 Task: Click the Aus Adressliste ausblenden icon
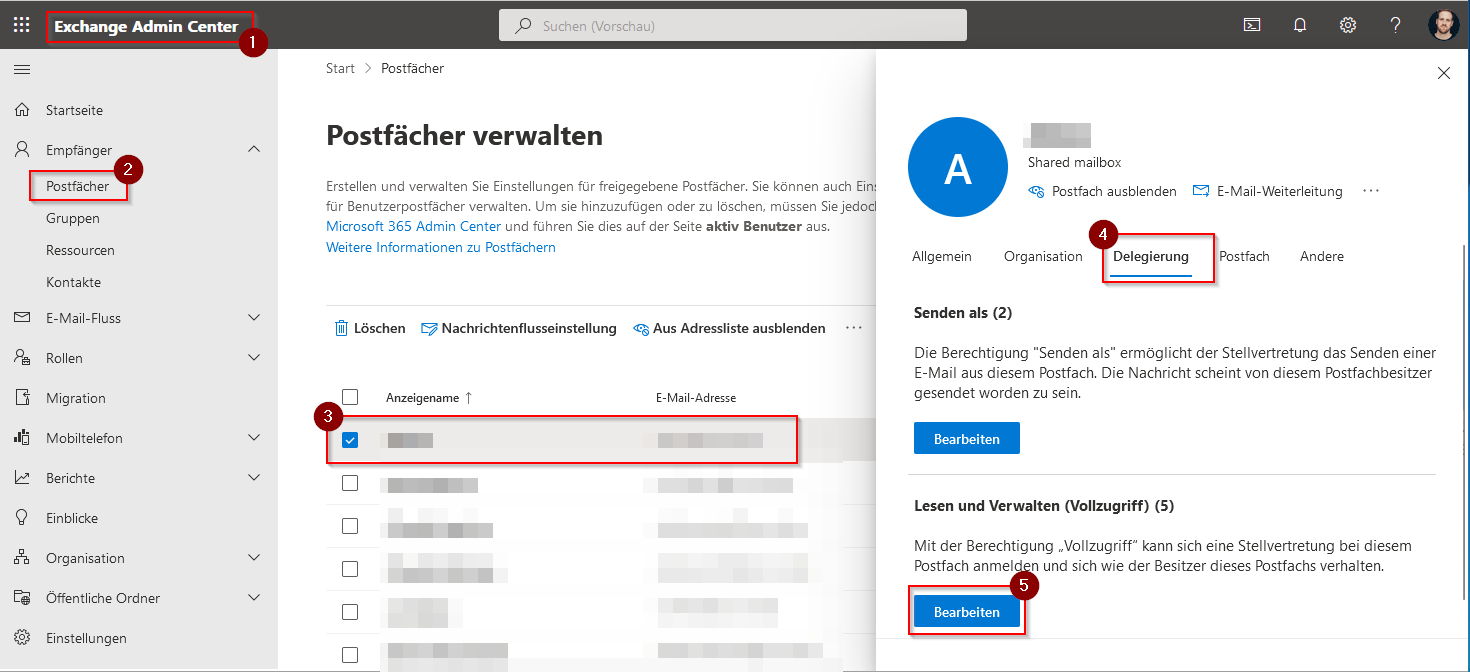pyautogui.click(x=641, y=328)
